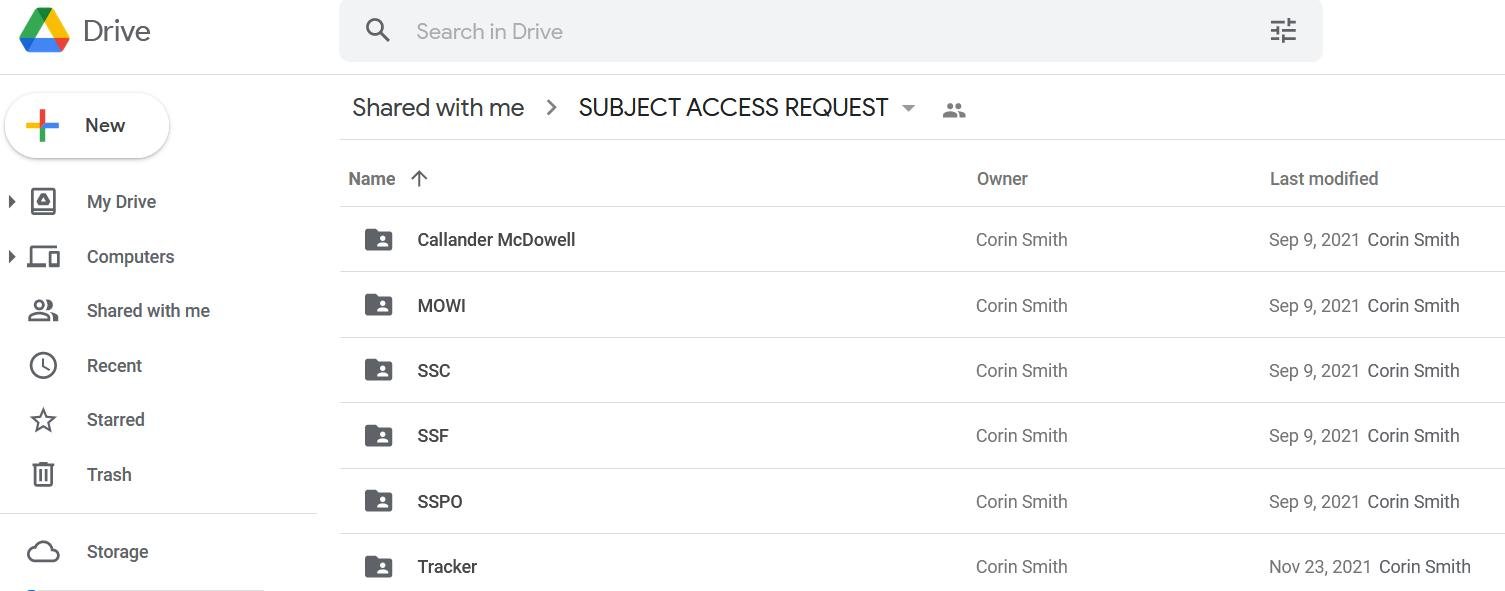Navigate to Shared with me breadcrumb

click(x=438, y=107)
